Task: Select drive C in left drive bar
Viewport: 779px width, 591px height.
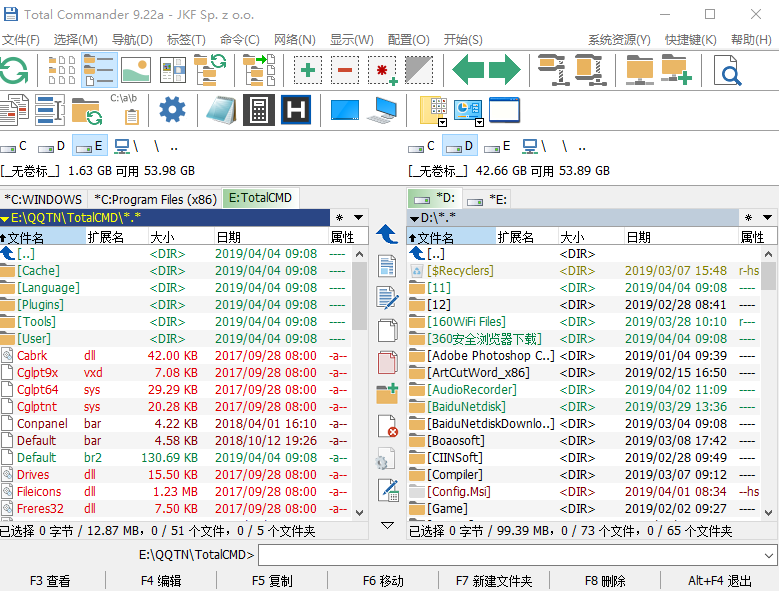Action: [x=14, y=146]
